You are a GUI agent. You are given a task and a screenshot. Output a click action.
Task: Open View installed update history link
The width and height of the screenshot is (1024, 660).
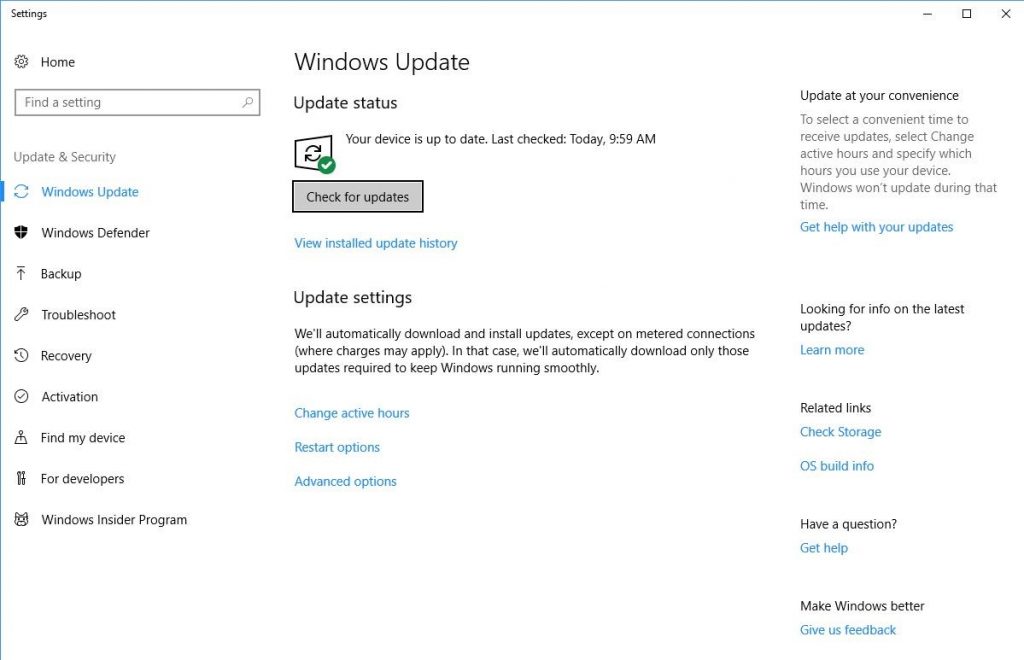(x=376, y=243)
